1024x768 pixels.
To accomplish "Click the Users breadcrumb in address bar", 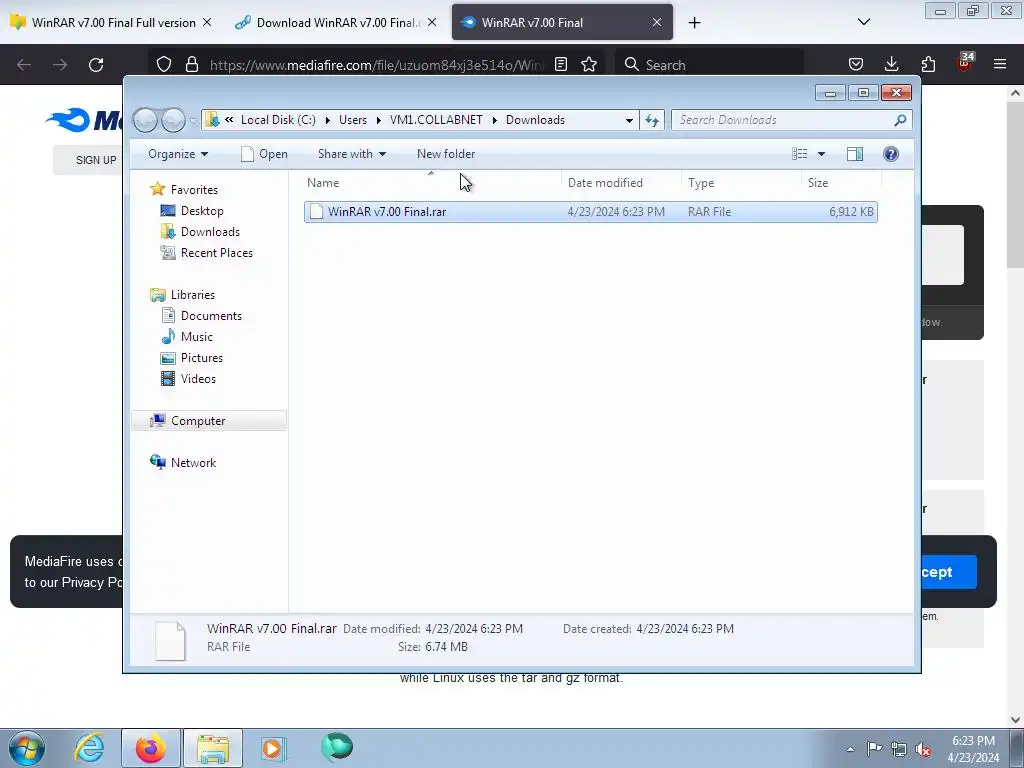I will coord(353,120).
